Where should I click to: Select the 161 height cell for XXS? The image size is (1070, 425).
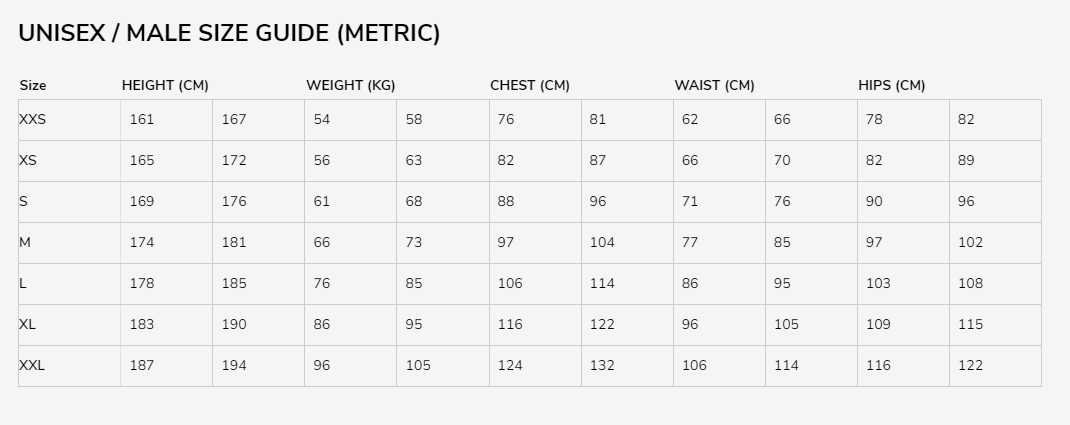pyautogui.click(x=142, y=119)
